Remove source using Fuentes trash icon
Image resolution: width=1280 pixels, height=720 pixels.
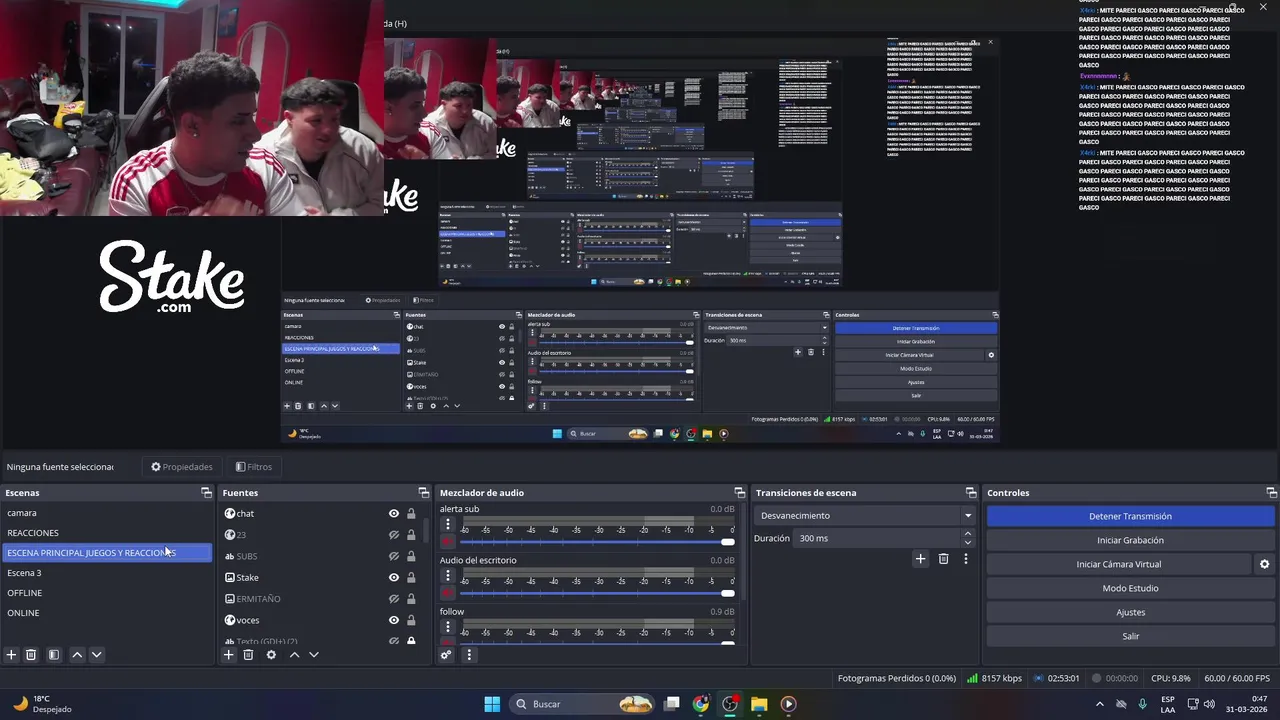pyautogui.click(x=248, y=655)
